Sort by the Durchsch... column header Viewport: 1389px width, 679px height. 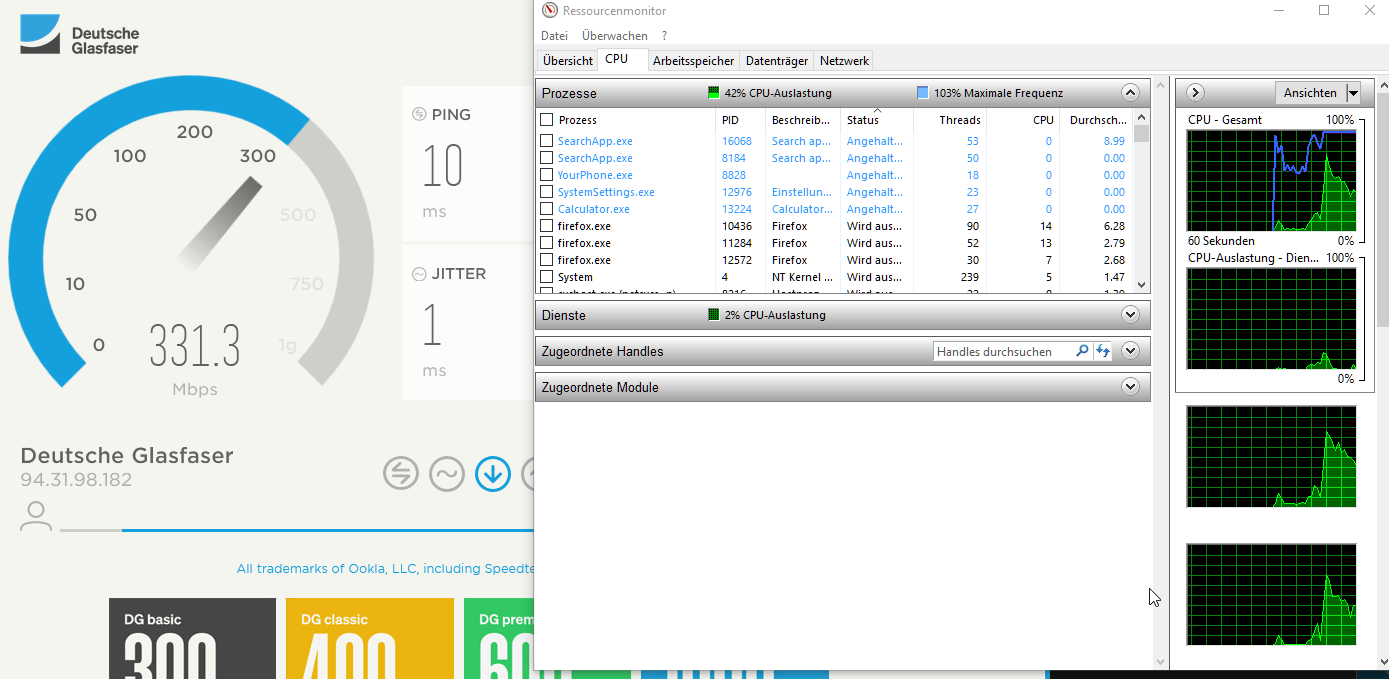tap(1097, 120)
